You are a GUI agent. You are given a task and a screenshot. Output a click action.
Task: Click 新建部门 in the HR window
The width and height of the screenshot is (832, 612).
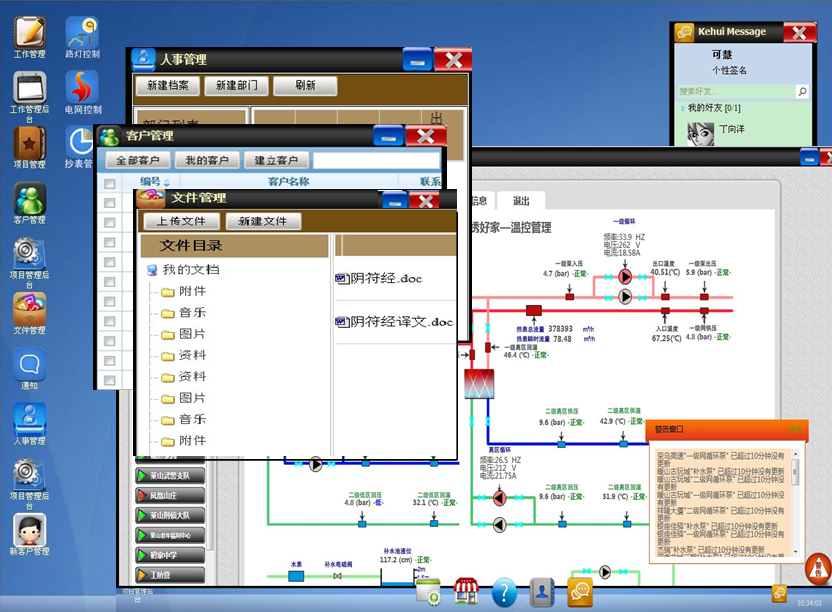pyautogui.click(x=236, y=86)
